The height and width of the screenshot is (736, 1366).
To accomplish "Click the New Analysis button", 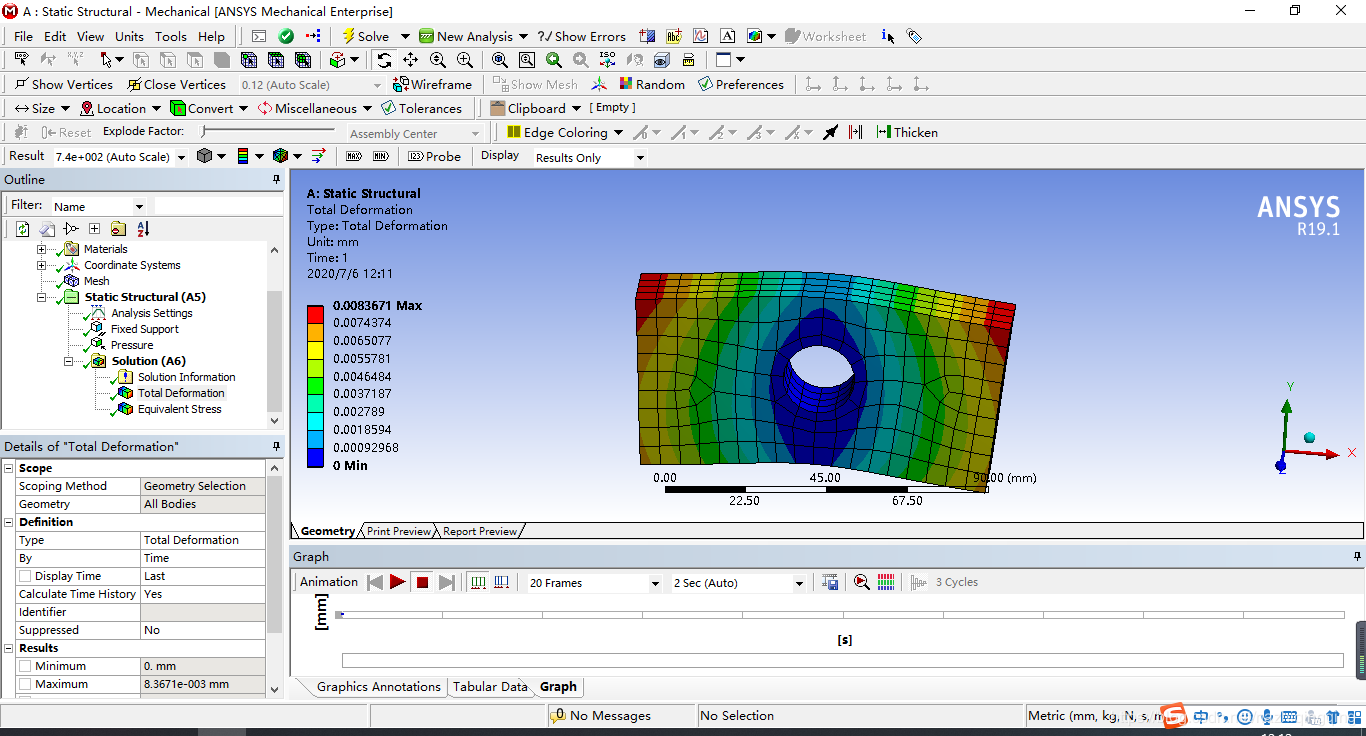I will coord(473,36).
